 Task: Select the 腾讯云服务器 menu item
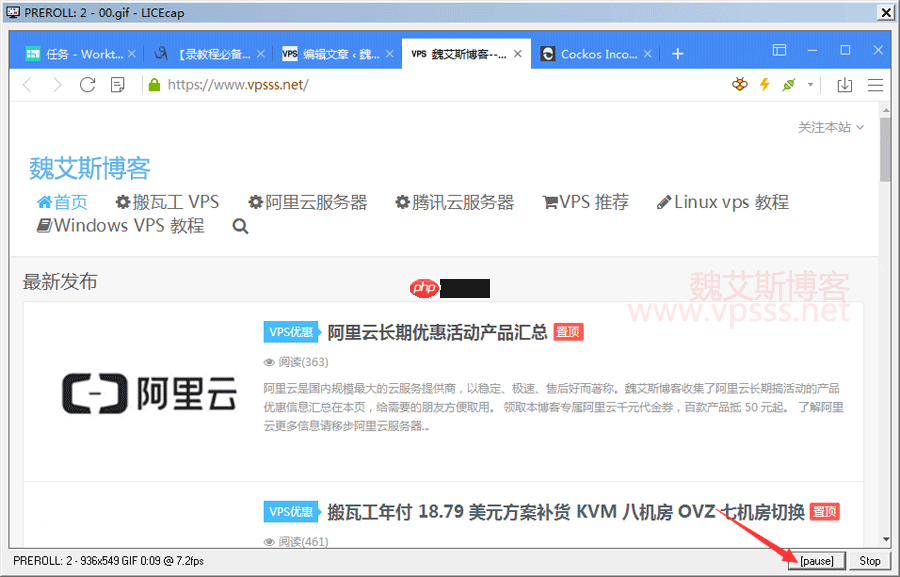point(455,201)
